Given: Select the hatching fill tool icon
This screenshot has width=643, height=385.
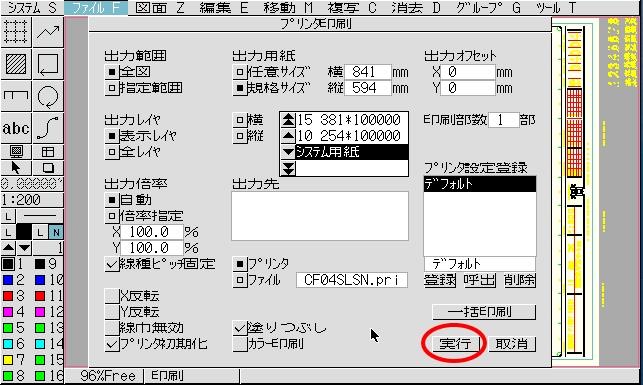Looking at the screenshot, I should (x=16, y=64).
